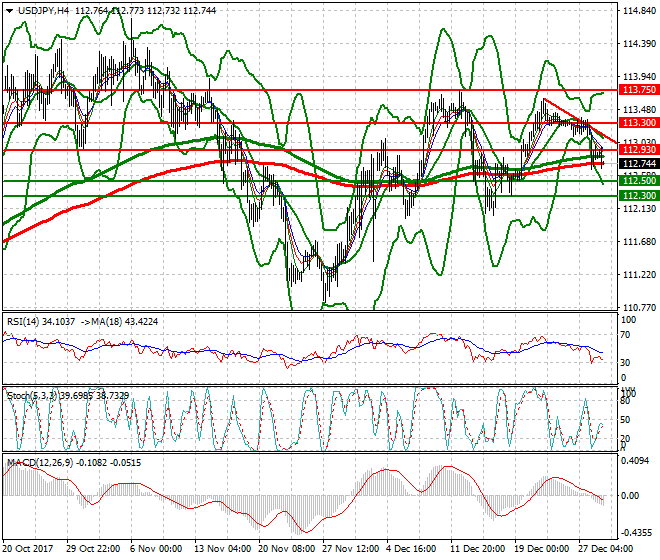Screen dimensions: 660x560
Task: Click the 20 Oct 2017 date on time axis
Action: pos(30,549)
